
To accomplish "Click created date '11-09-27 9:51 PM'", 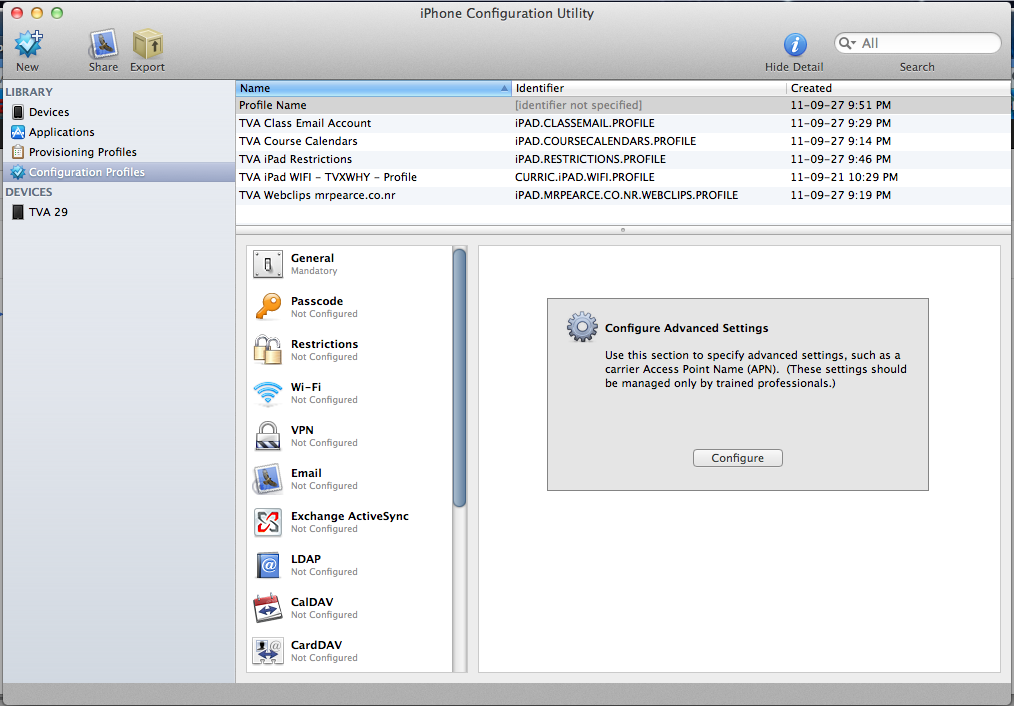I will click(x=841, y=105).
